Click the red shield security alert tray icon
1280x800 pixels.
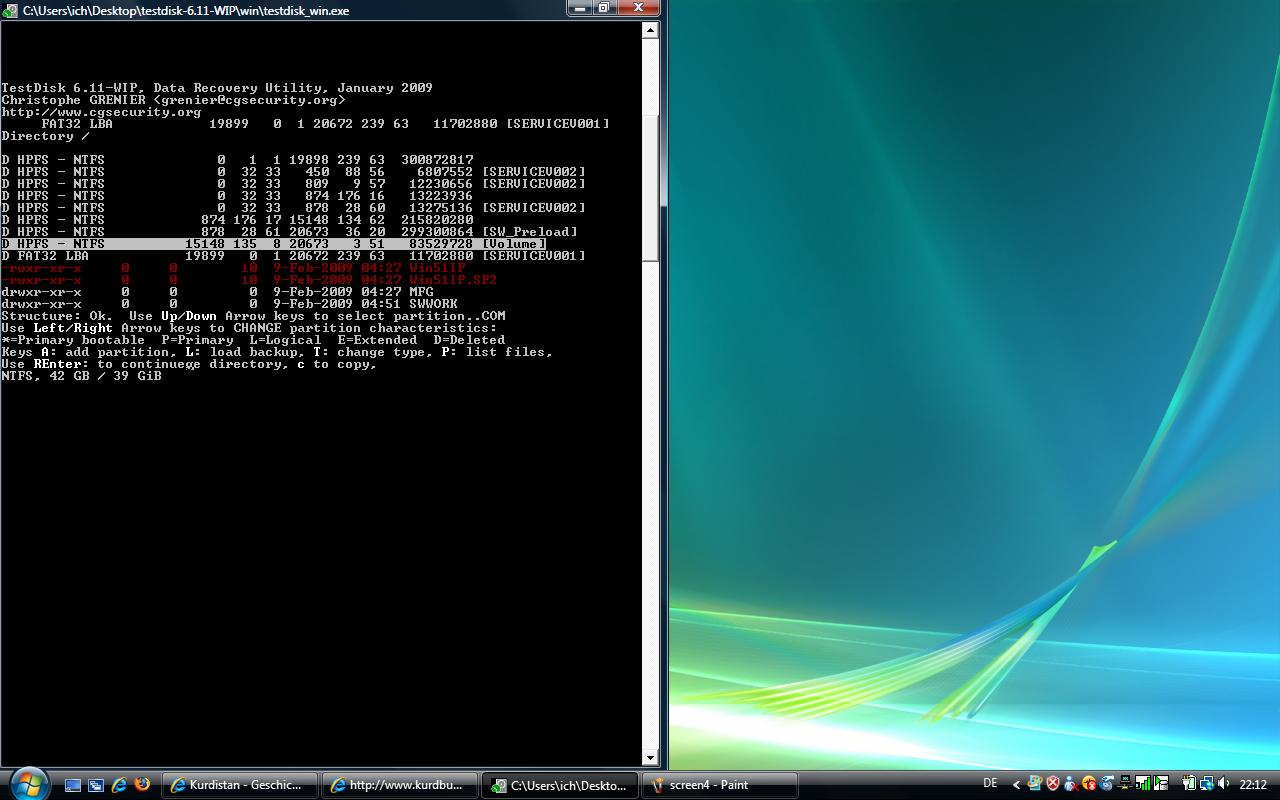point(1053,783)
